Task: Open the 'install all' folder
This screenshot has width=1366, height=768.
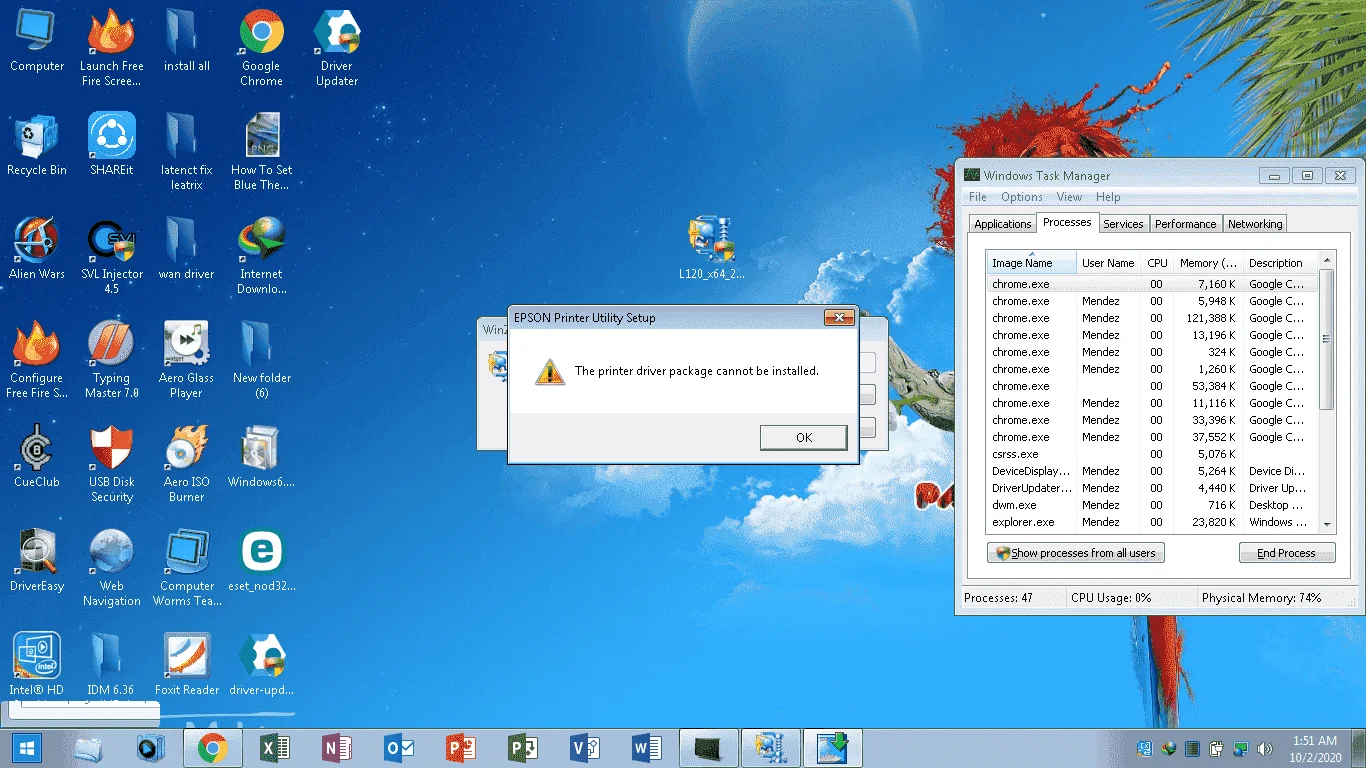Action: (x=186, y=40)
